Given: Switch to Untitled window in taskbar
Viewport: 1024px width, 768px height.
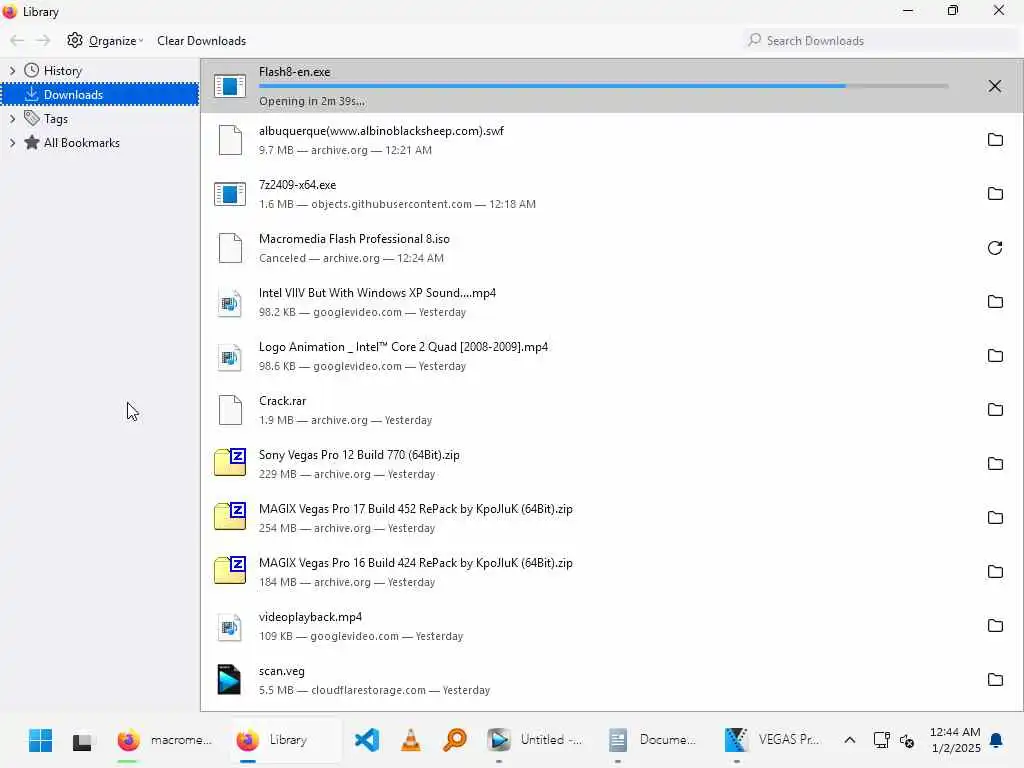Looking at the screenshot, I should coord(536,740).
